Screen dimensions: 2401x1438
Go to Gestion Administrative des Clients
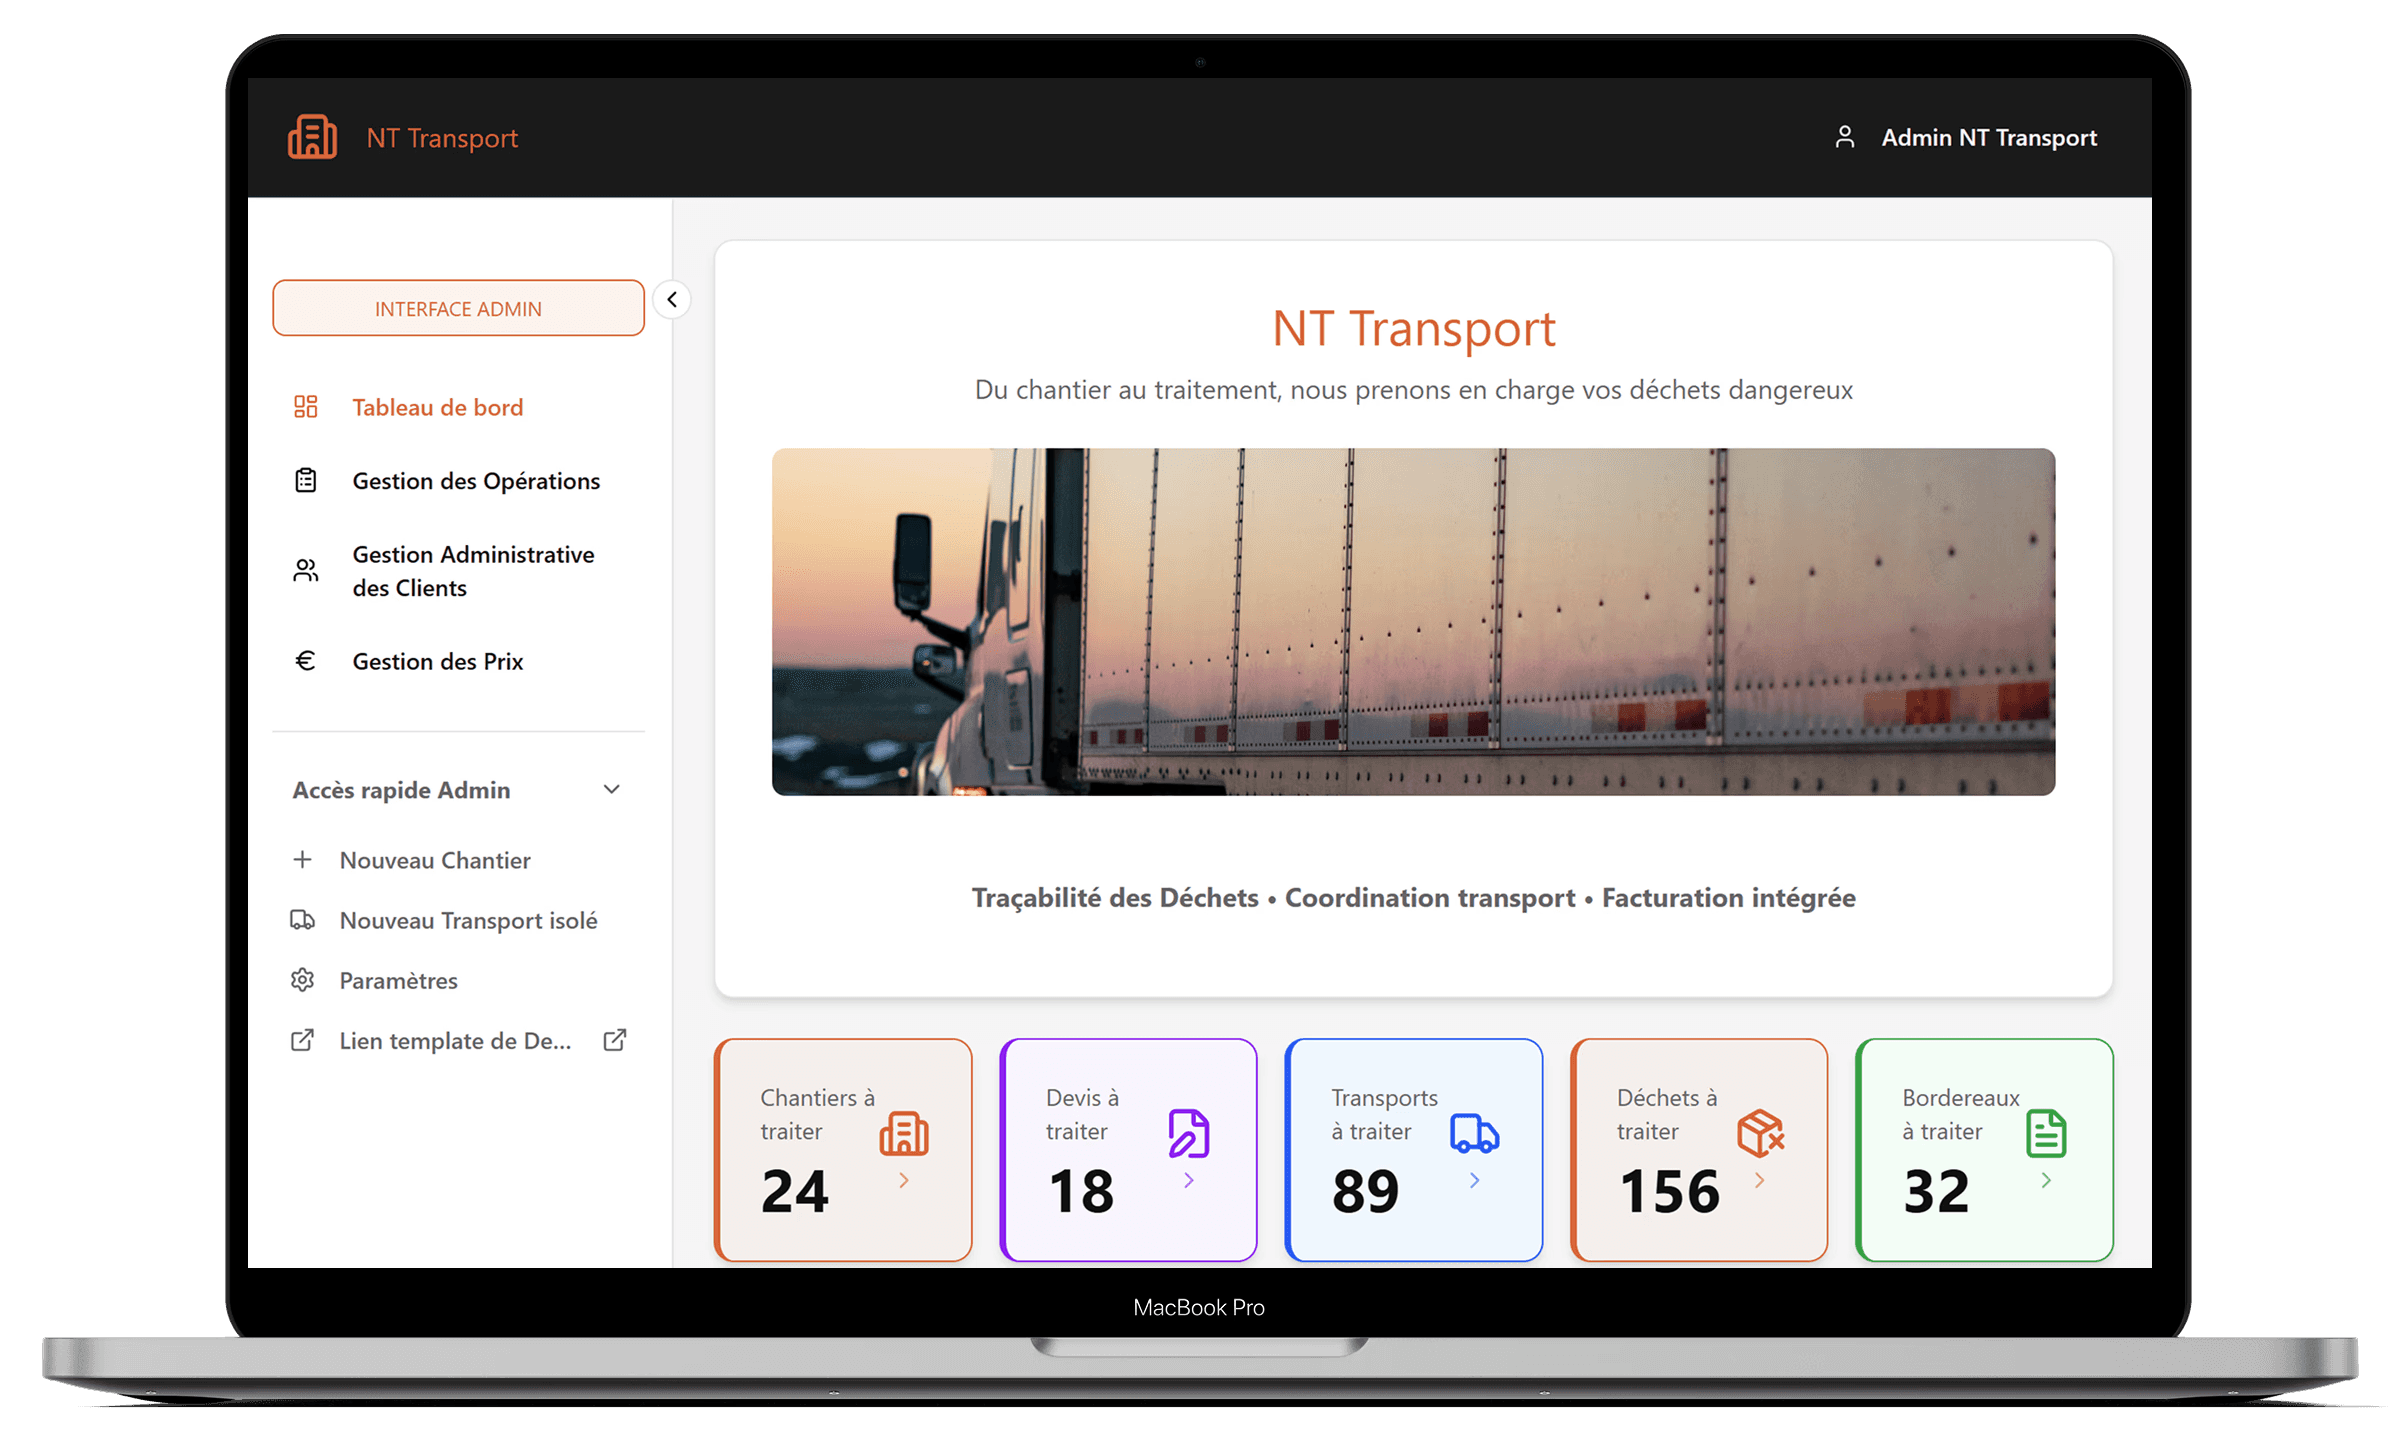click(x=472, y=571)
